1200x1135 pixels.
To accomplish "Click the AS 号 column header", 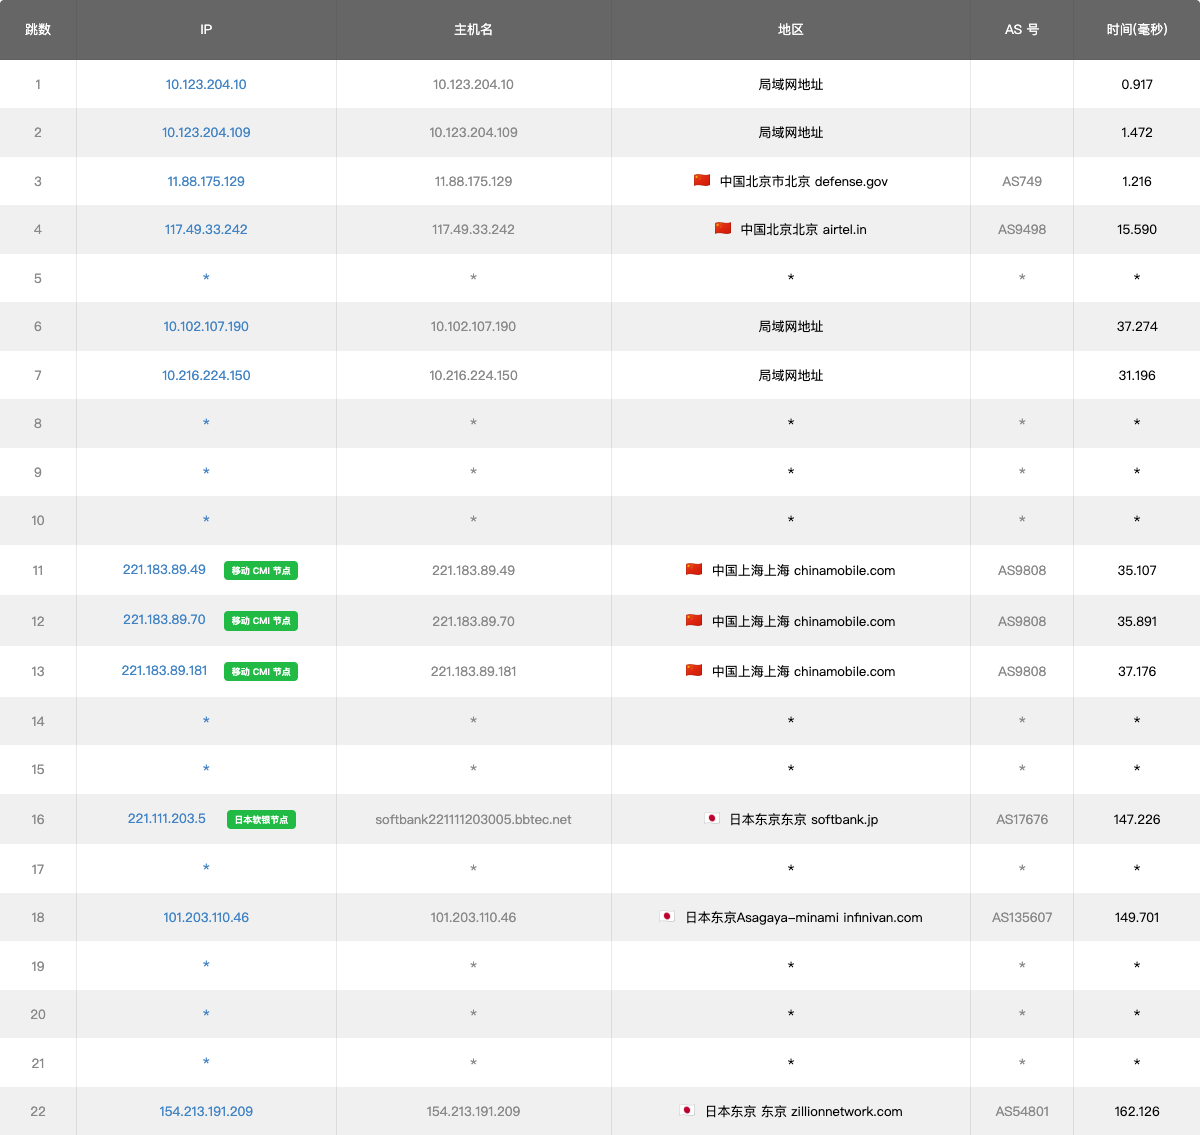I will [x=1021, y=29].
